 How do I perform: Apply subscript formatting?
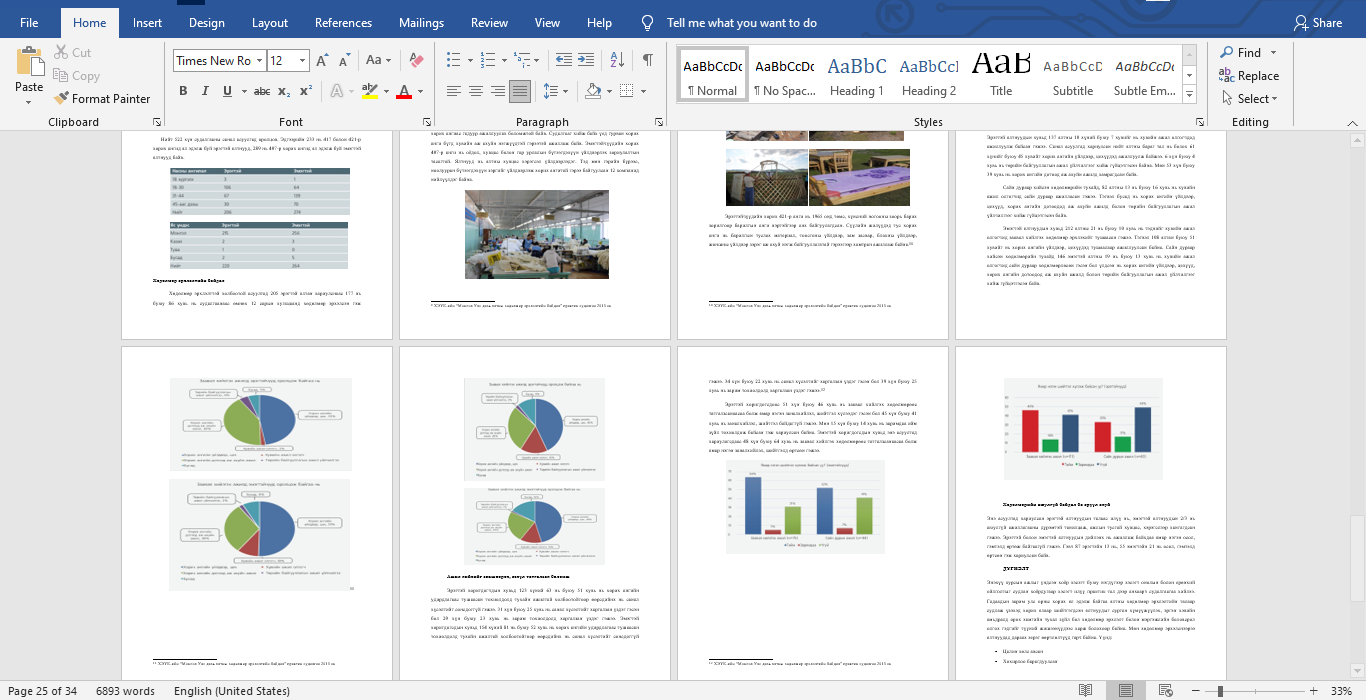pos(284,91)
